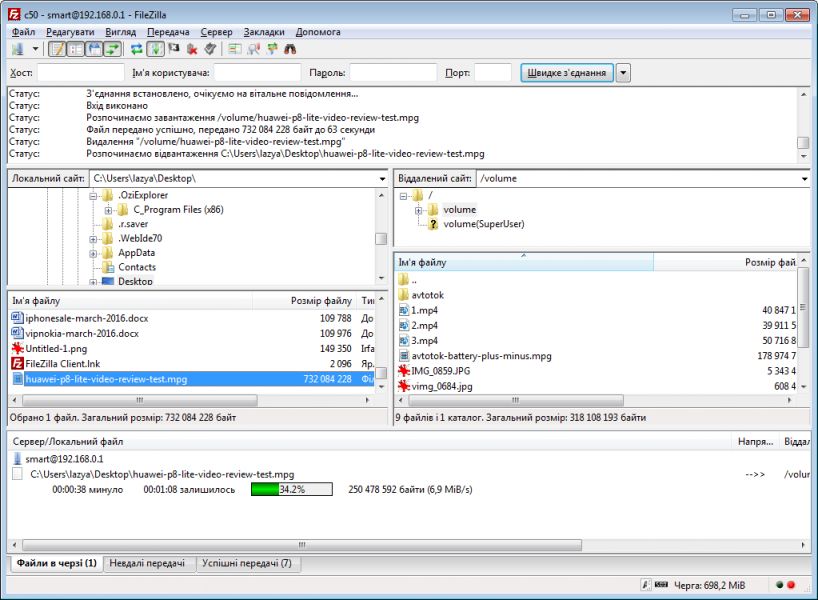
Task: Click the reconnect to last server icon
Action: pos(209,49)
